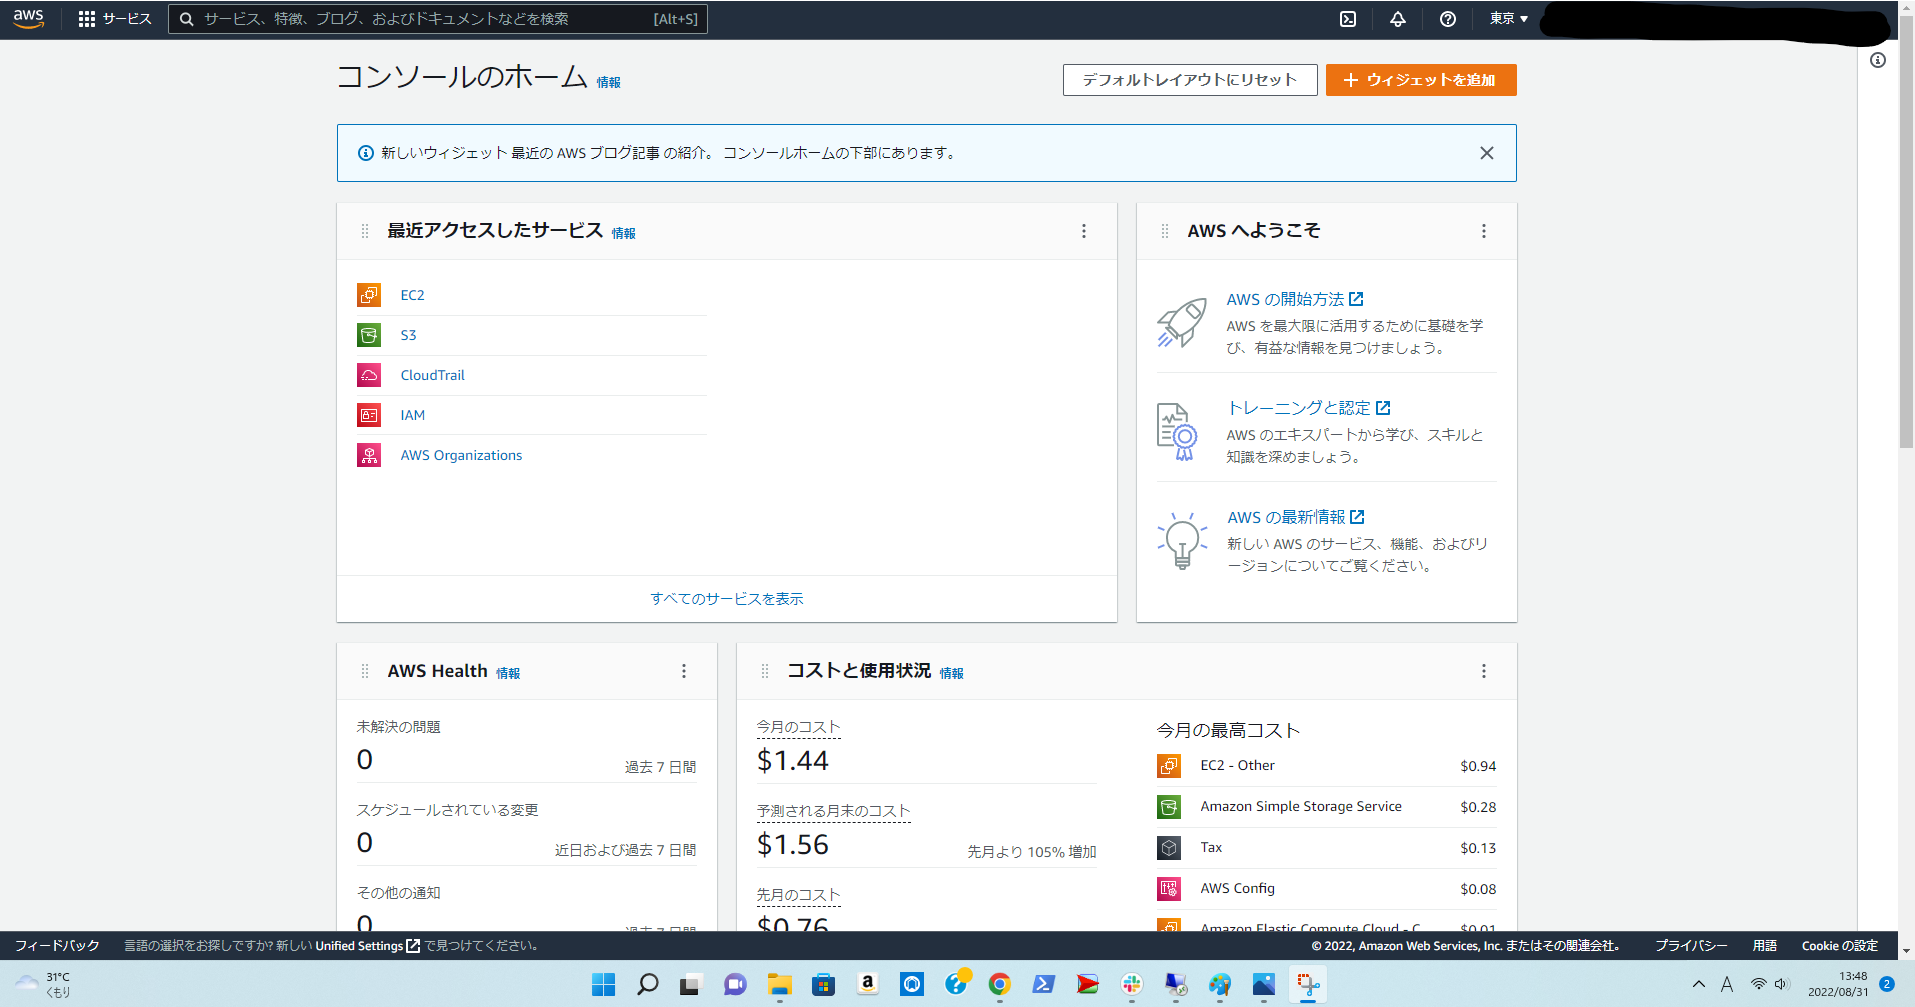Open the コストと使用状況 widget options menu
The height and width of the screenshot is (1007, 1915).
[x=1484, y=671]
